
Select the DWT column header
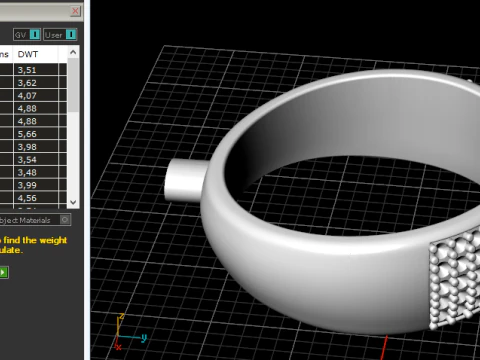click(36, 54)
